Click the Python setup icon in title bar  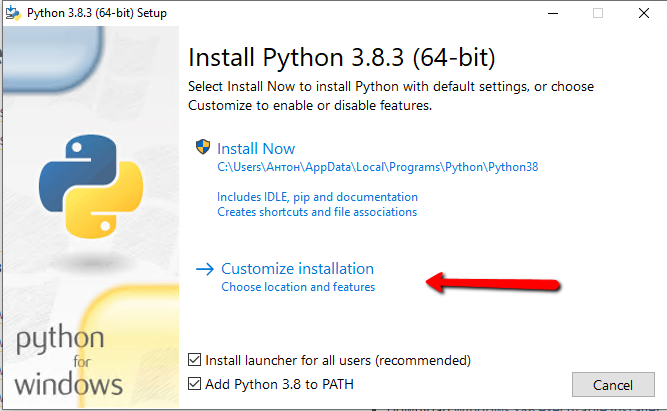12,13
